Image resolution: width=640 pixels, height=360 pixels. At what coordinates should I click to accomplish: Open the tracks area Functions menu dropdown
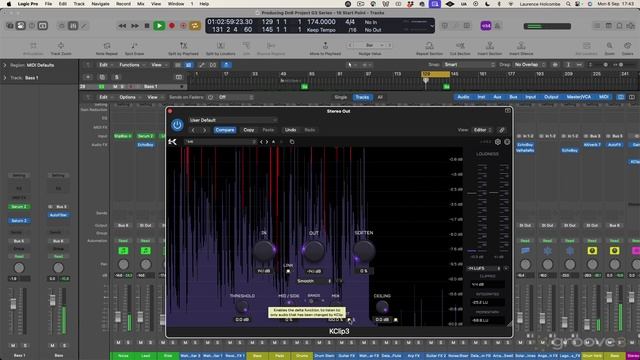(131, 65)
